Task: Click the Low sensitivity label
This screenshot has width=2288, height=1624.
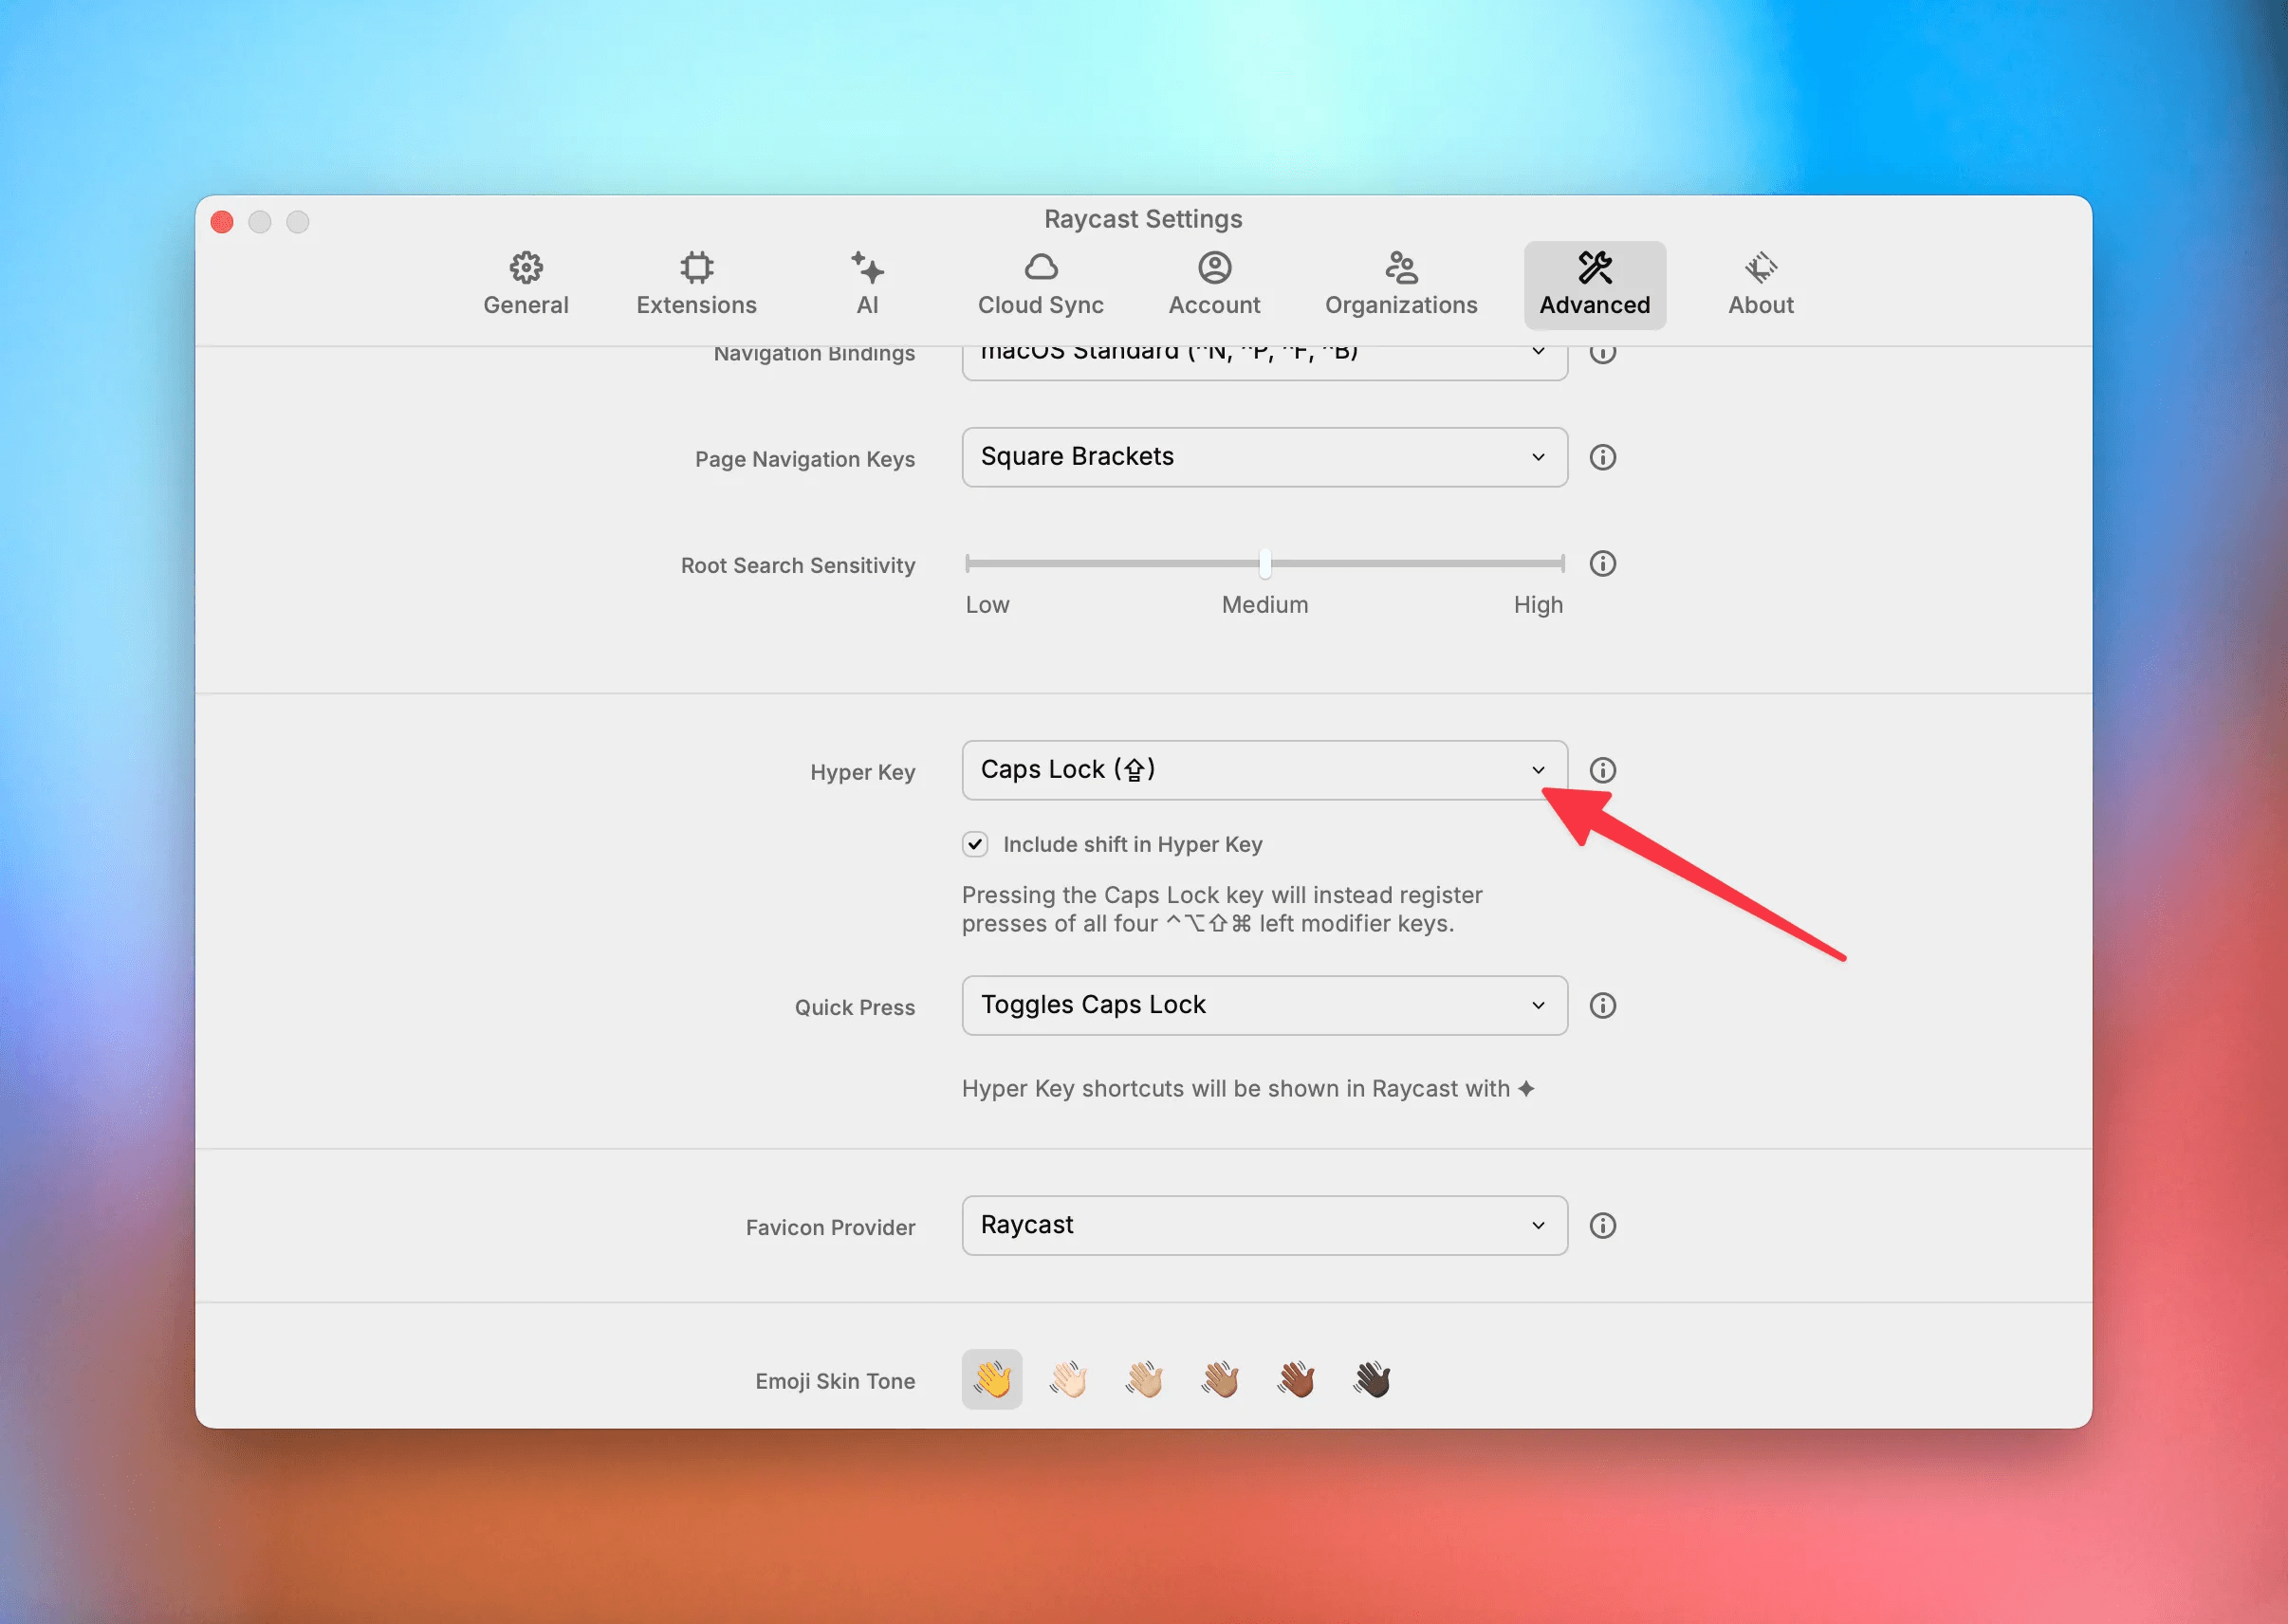Action: pyautogui.click(x=987, y=605)
